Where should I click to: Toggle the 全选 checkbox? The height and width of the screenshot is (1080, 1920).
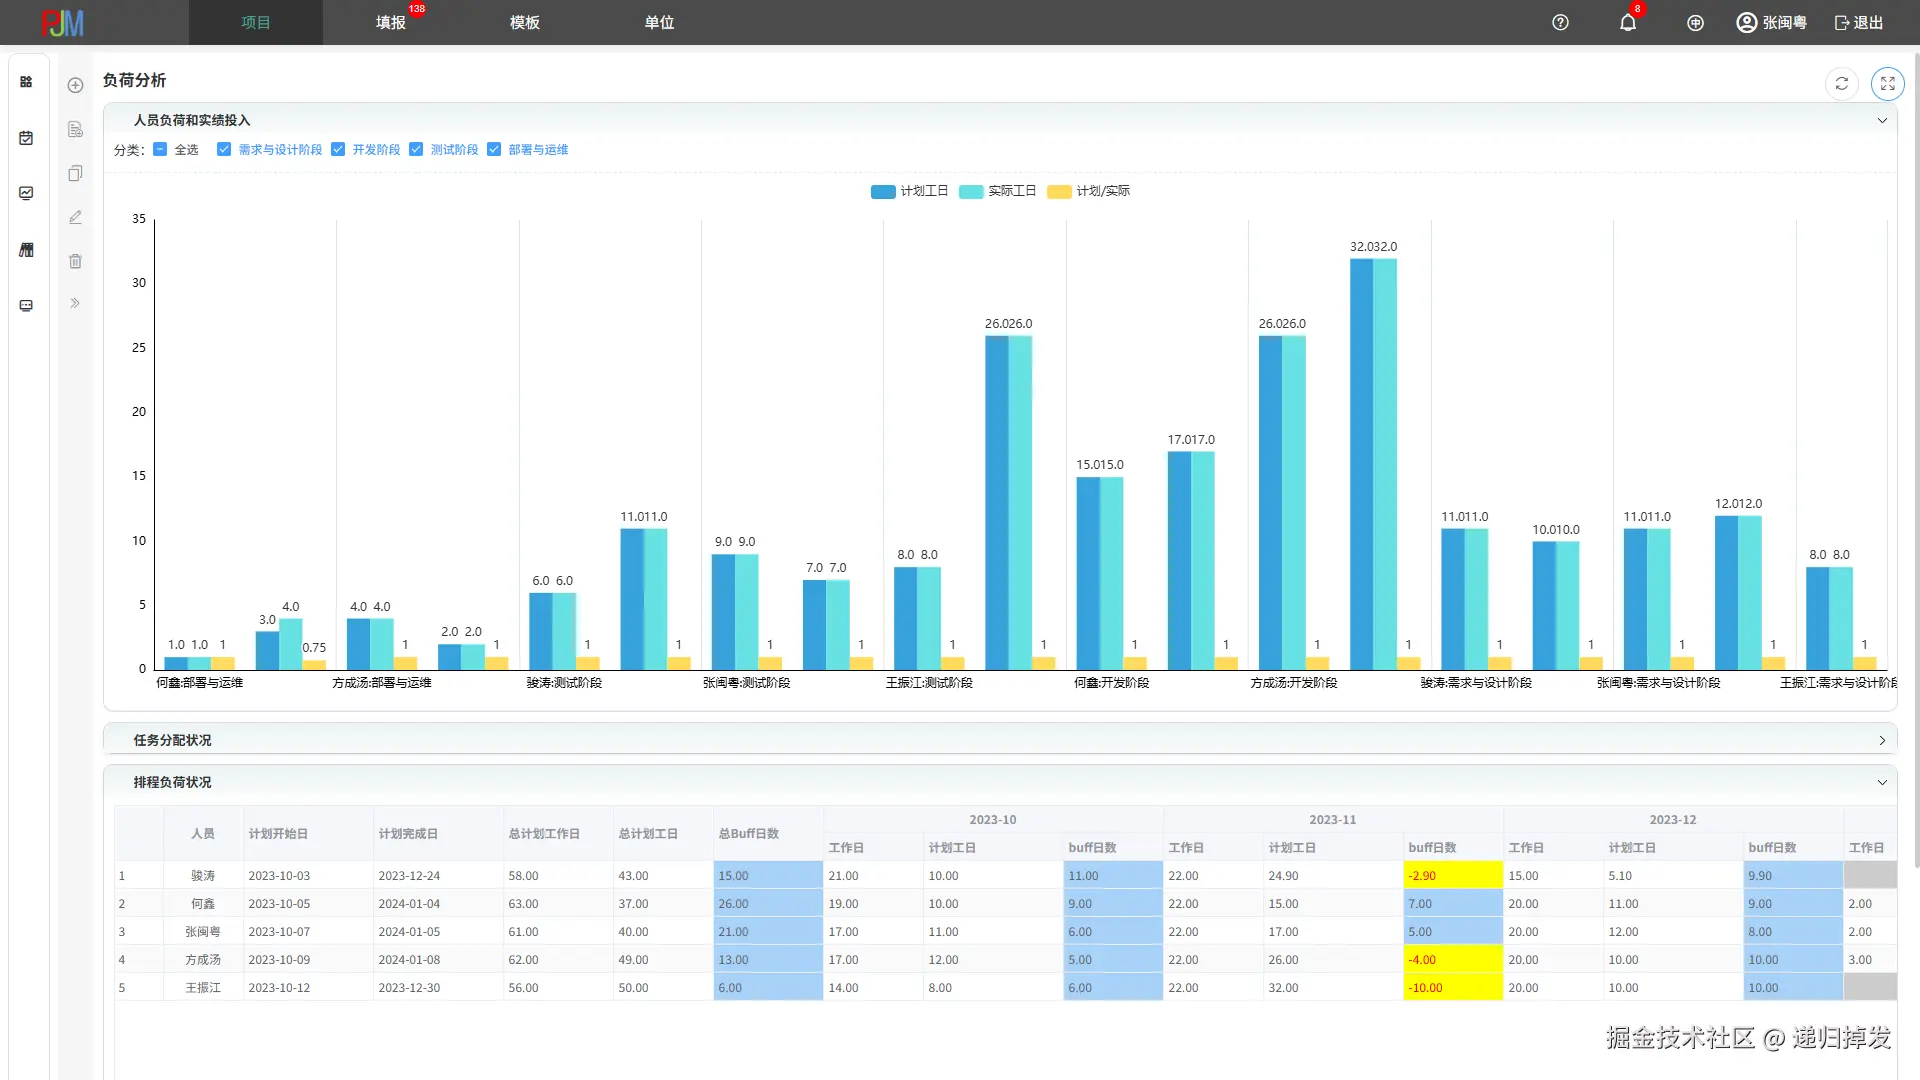[160, 149]
